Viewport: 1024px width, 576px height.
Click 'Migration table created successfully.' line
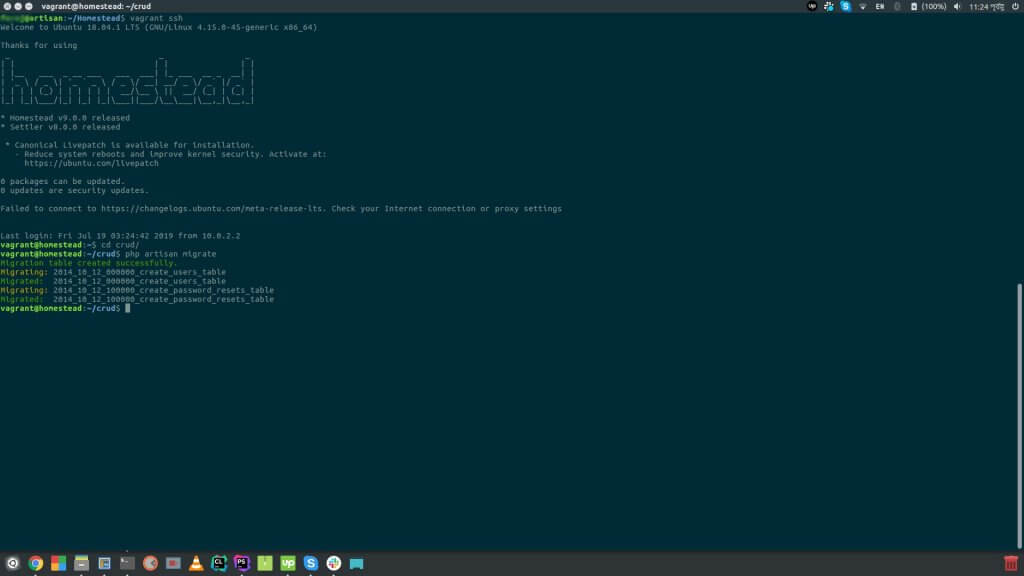point(89,263)
